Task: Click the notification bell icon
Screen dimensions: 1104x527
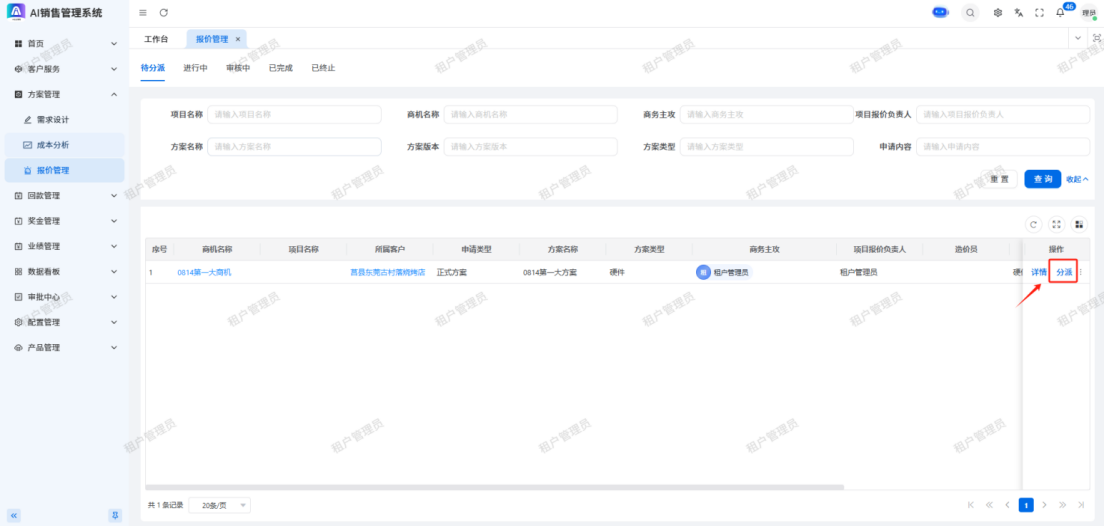Action: point(1060,13)
